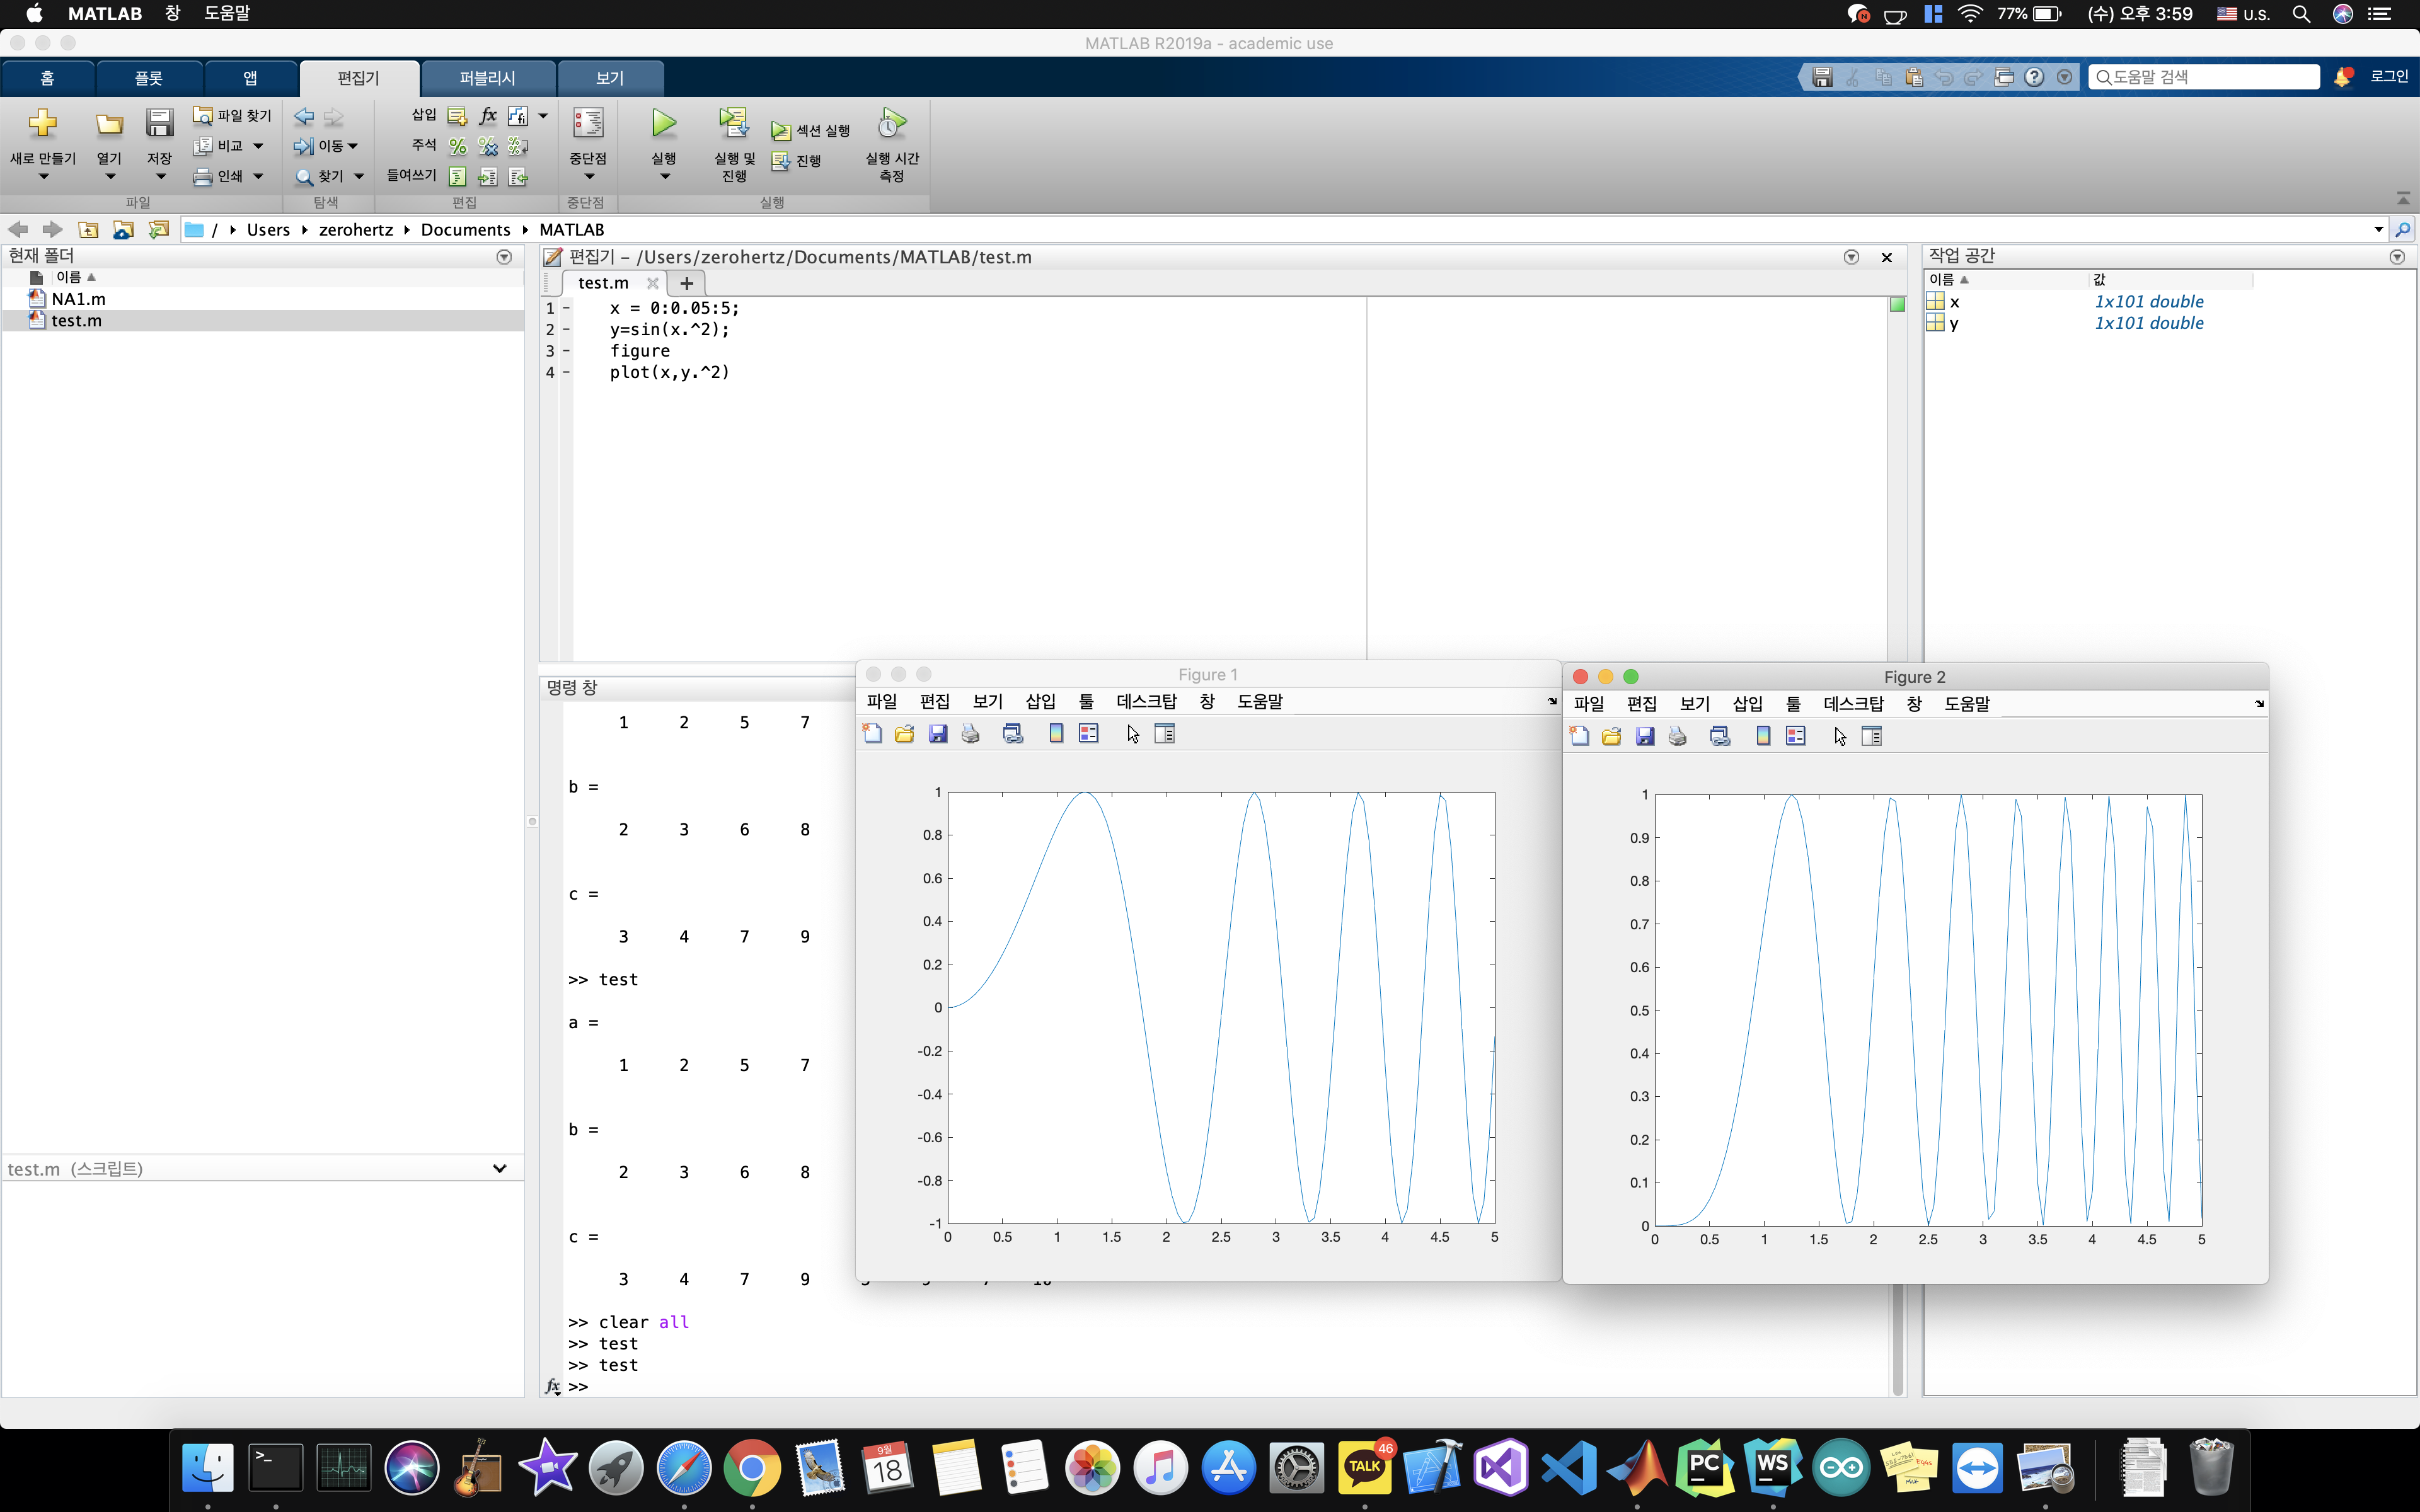Click Figure 1 New Figure icon
2420x1512 pixels.
pos(872,734)
